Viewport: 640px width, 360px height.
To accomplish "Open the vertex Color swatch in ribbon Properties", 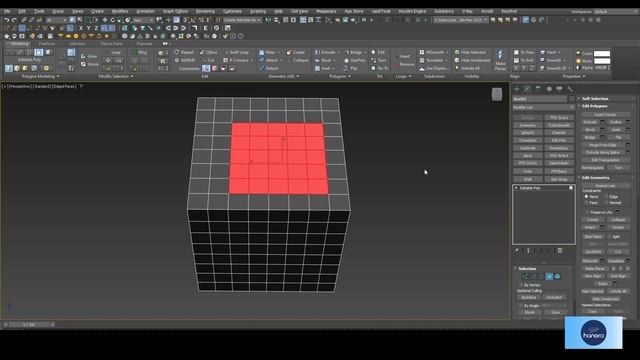I will (x=602, y=53).
